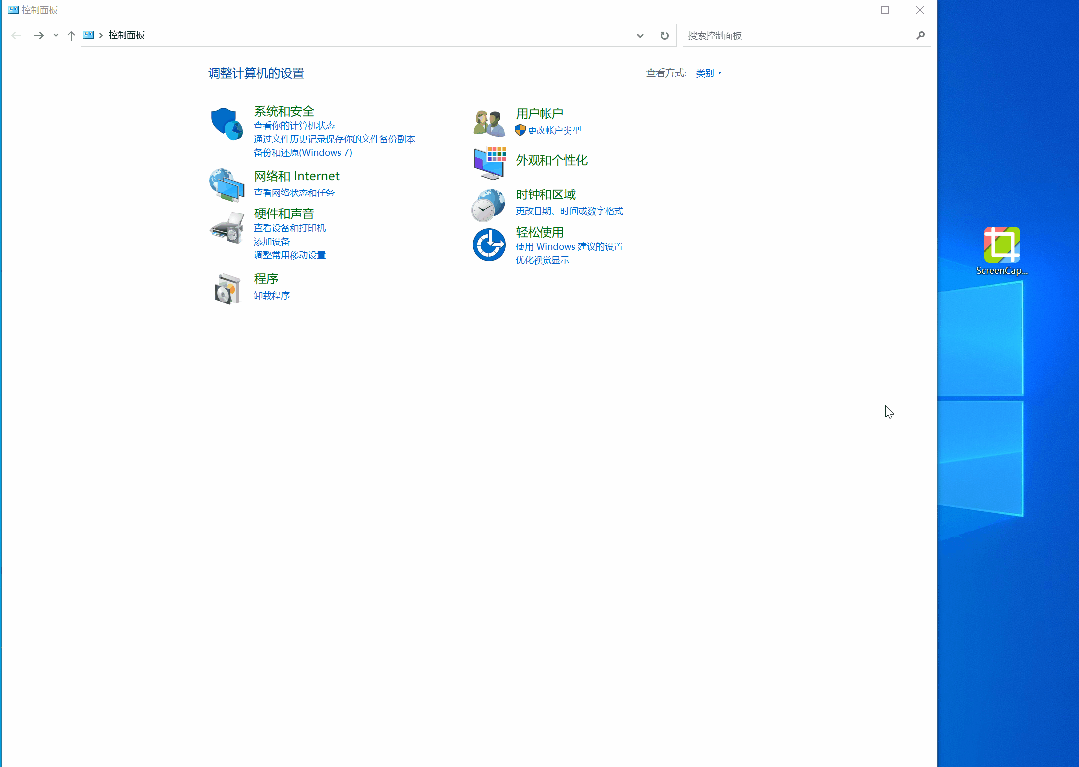Expand the address bar history dropdown arrow
Viewport: 1079px width, 767px height.
coord(640,35)
